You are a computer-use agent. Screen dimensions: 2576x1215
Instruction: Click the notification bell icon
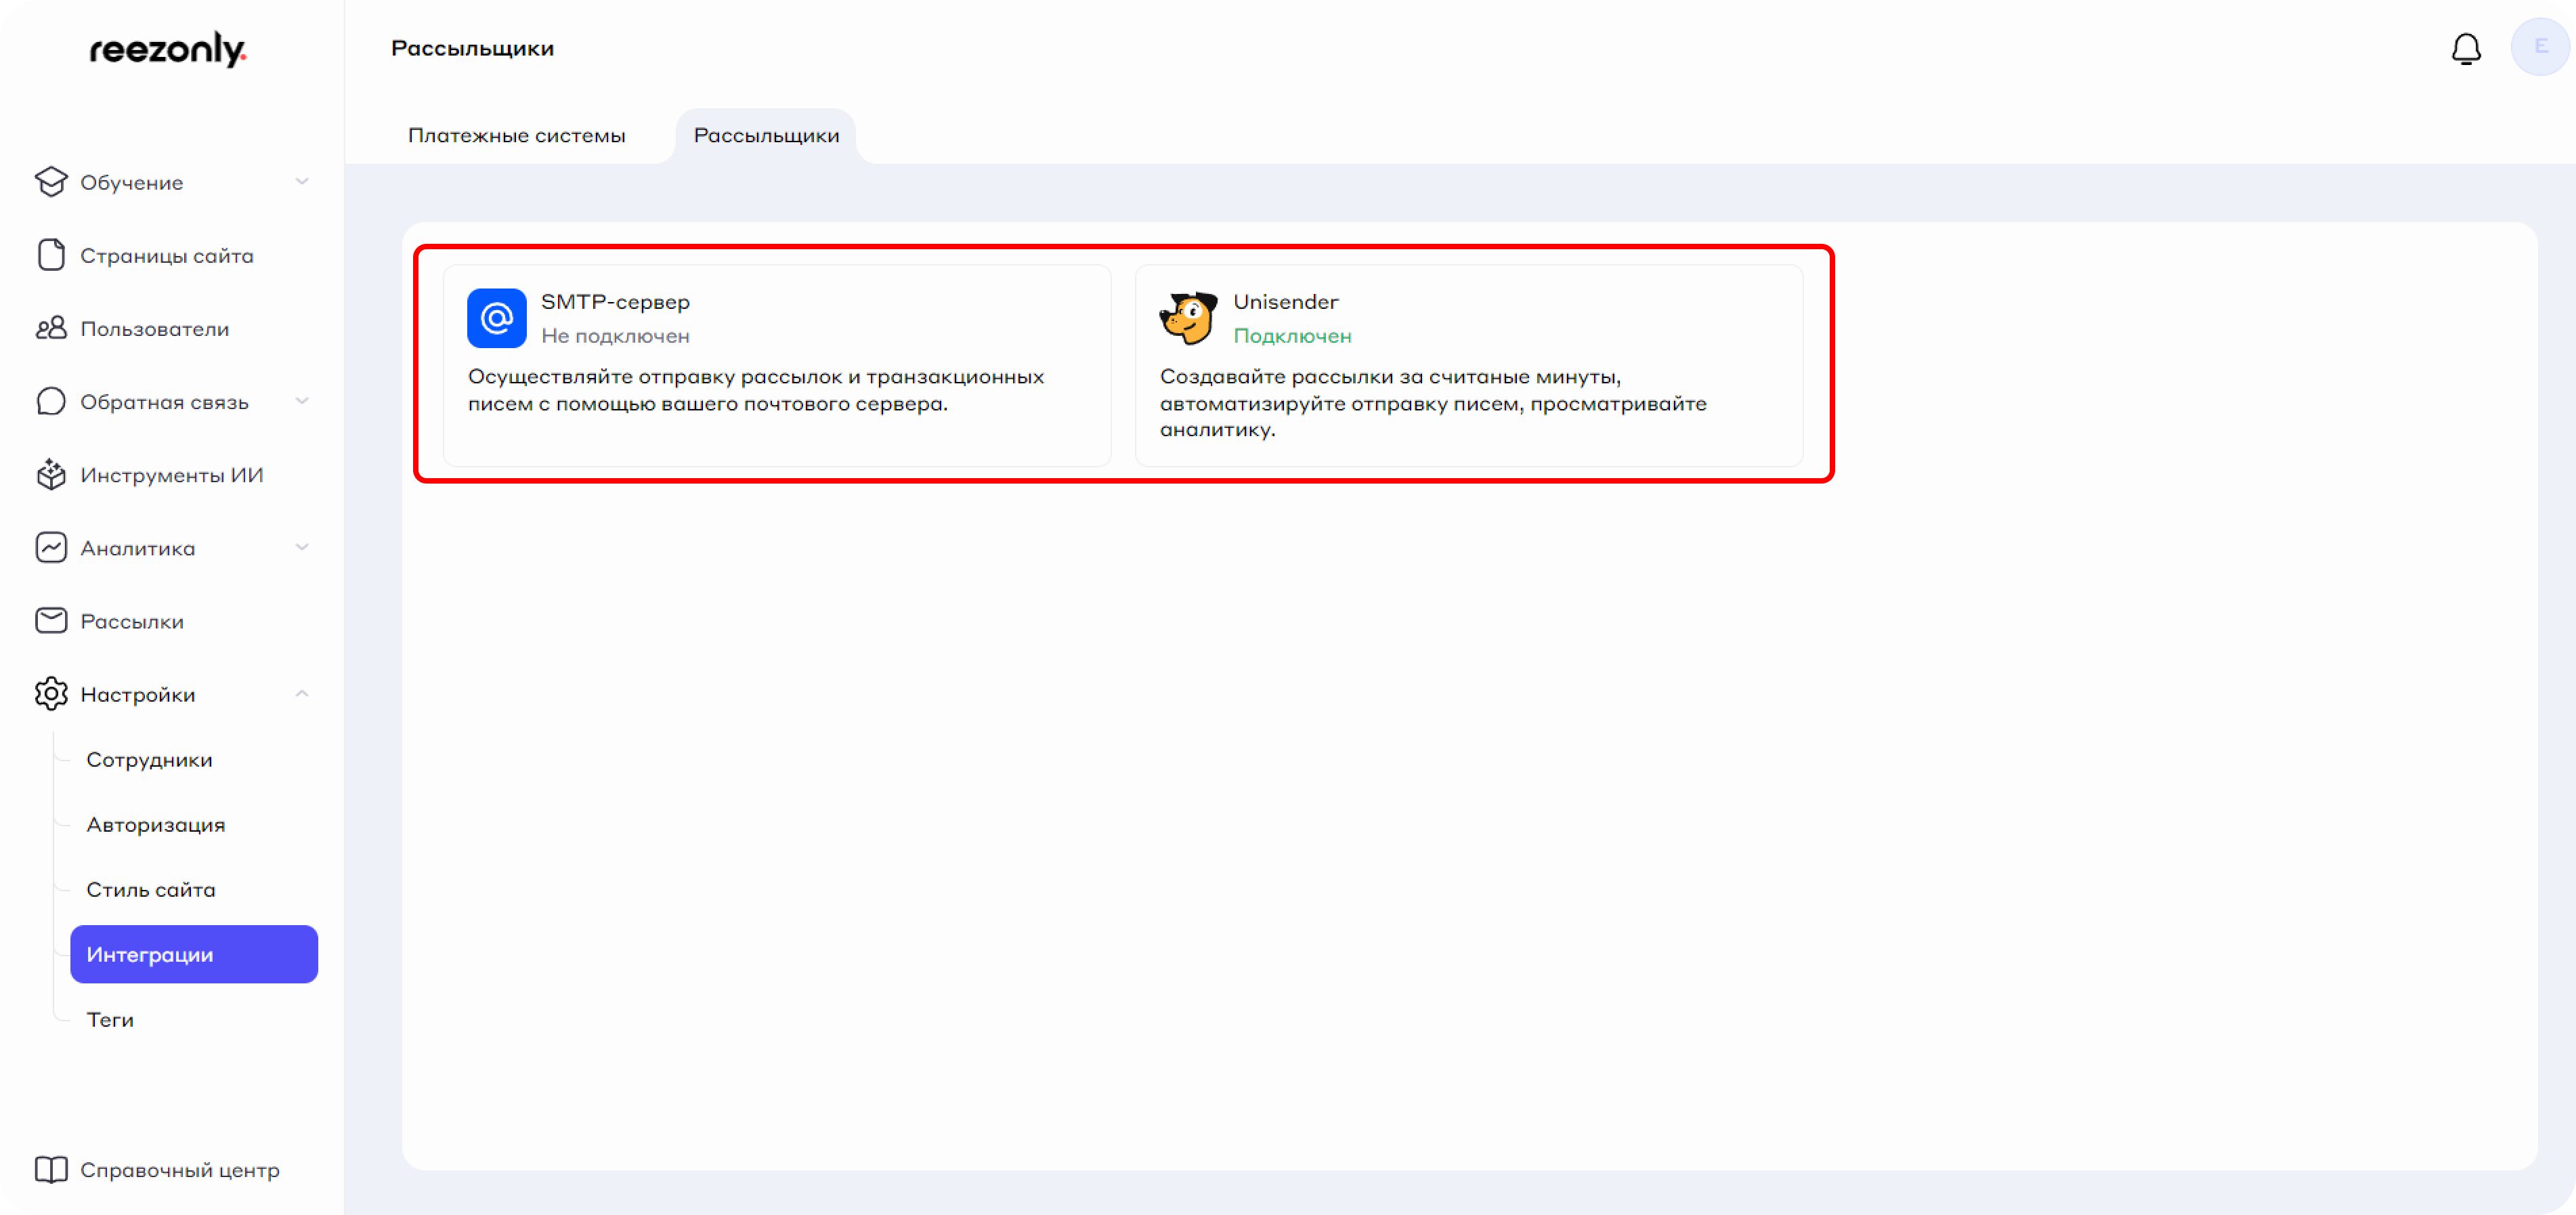[2465, 48]
